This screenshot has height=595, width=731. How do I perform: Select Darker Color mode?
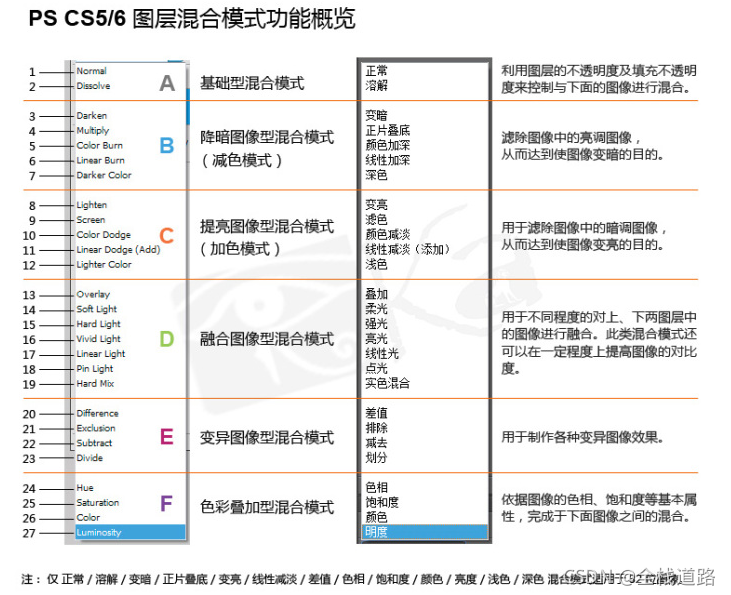pos(103,175)
